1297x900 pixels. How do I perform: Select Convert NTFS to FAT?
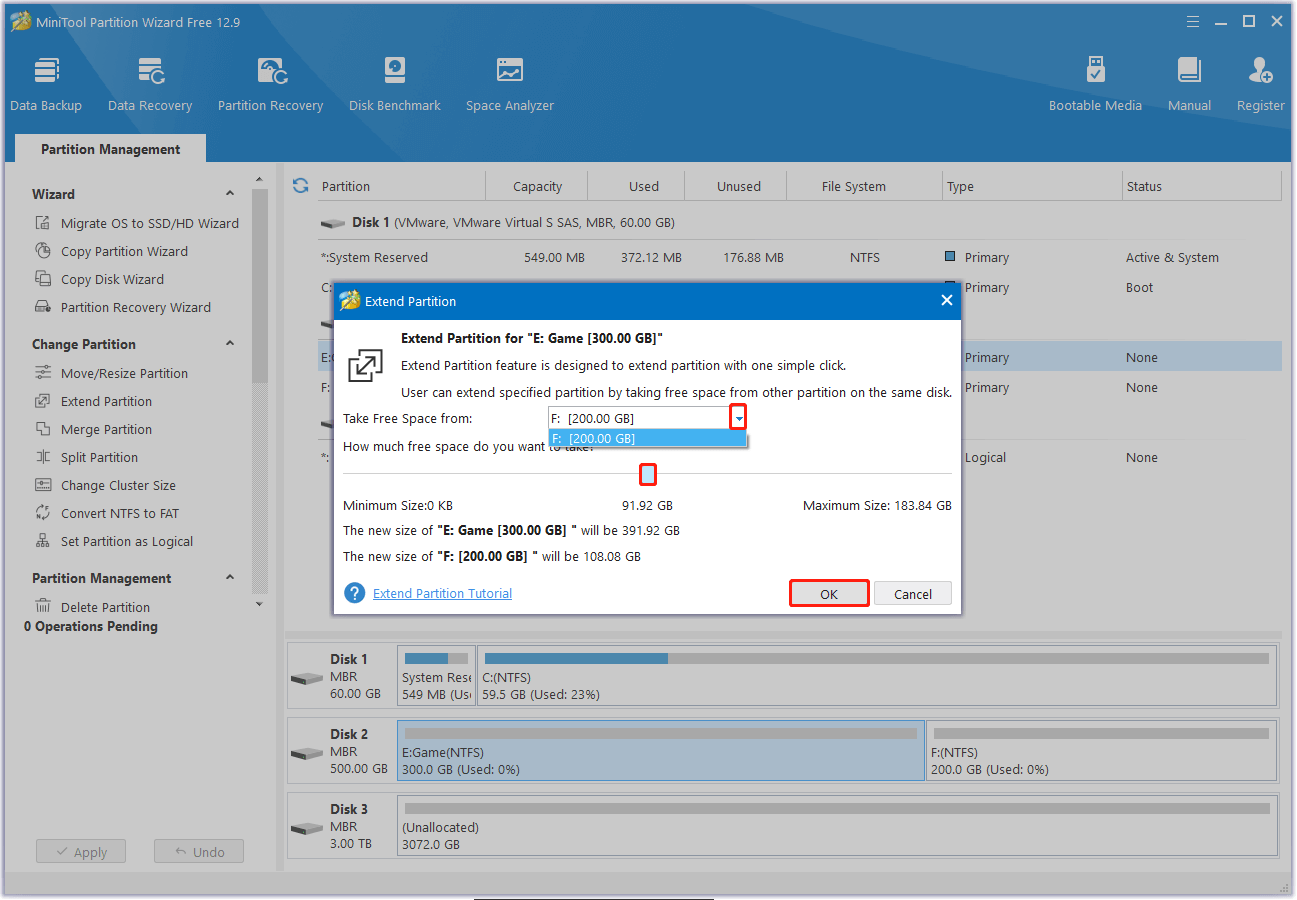(x=120, y=513)
